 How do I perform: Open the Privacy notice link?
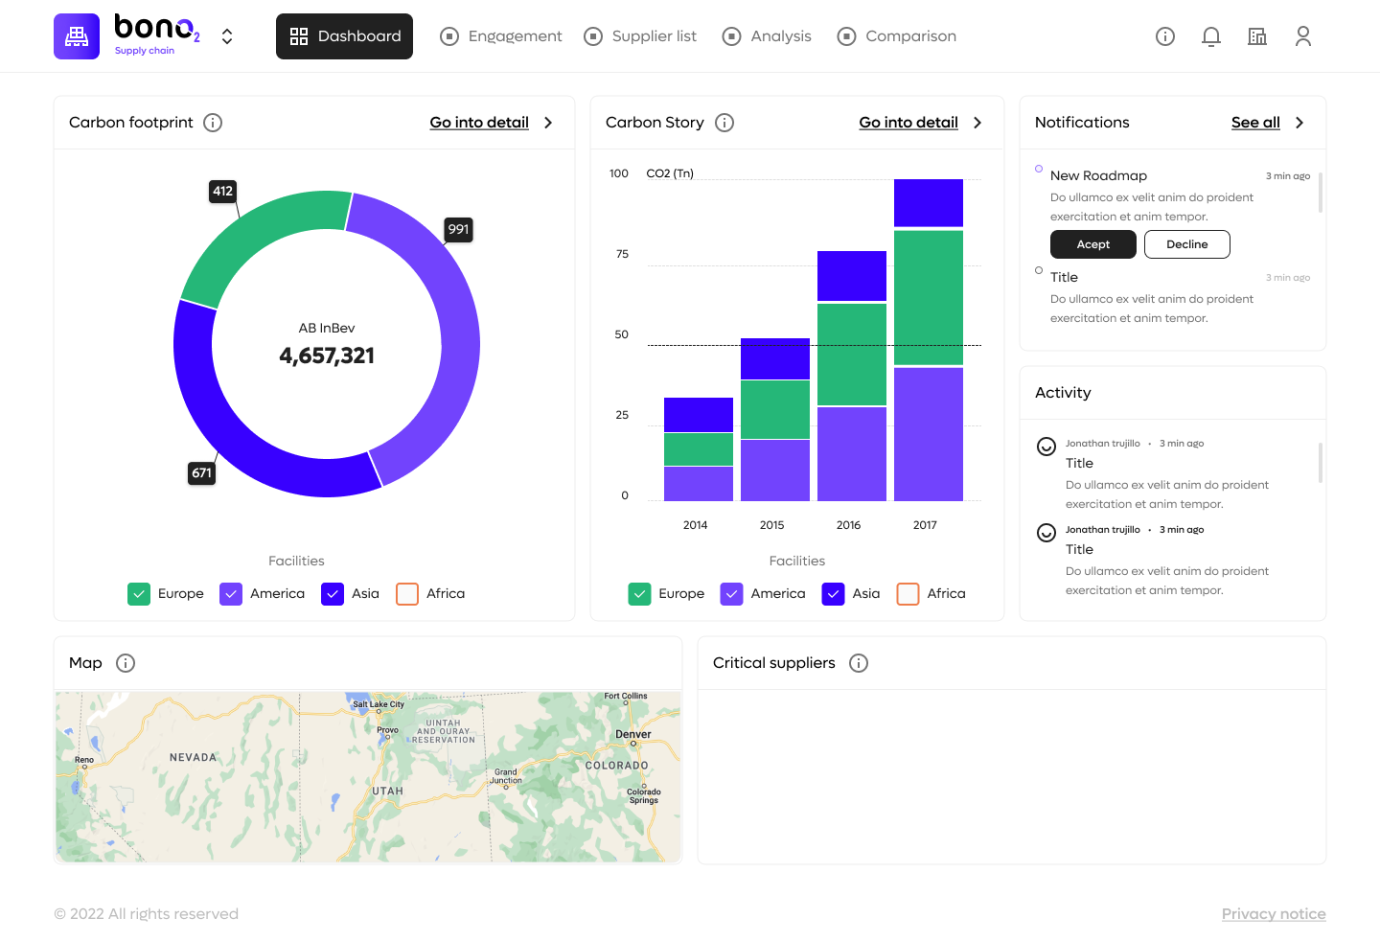(x=1273, y=914)
